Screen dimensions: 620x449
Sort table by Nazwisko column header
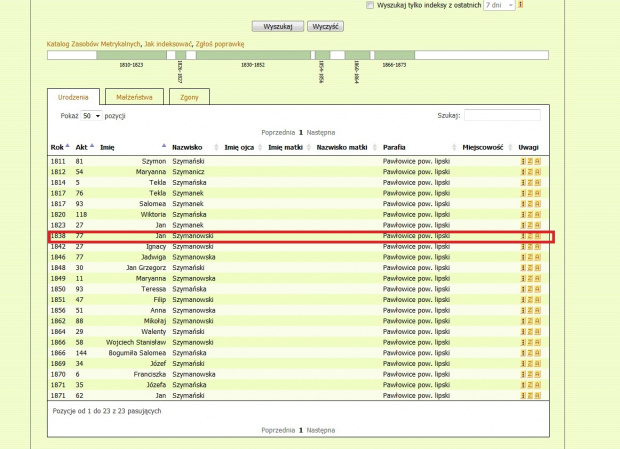(x=187, y=147)
